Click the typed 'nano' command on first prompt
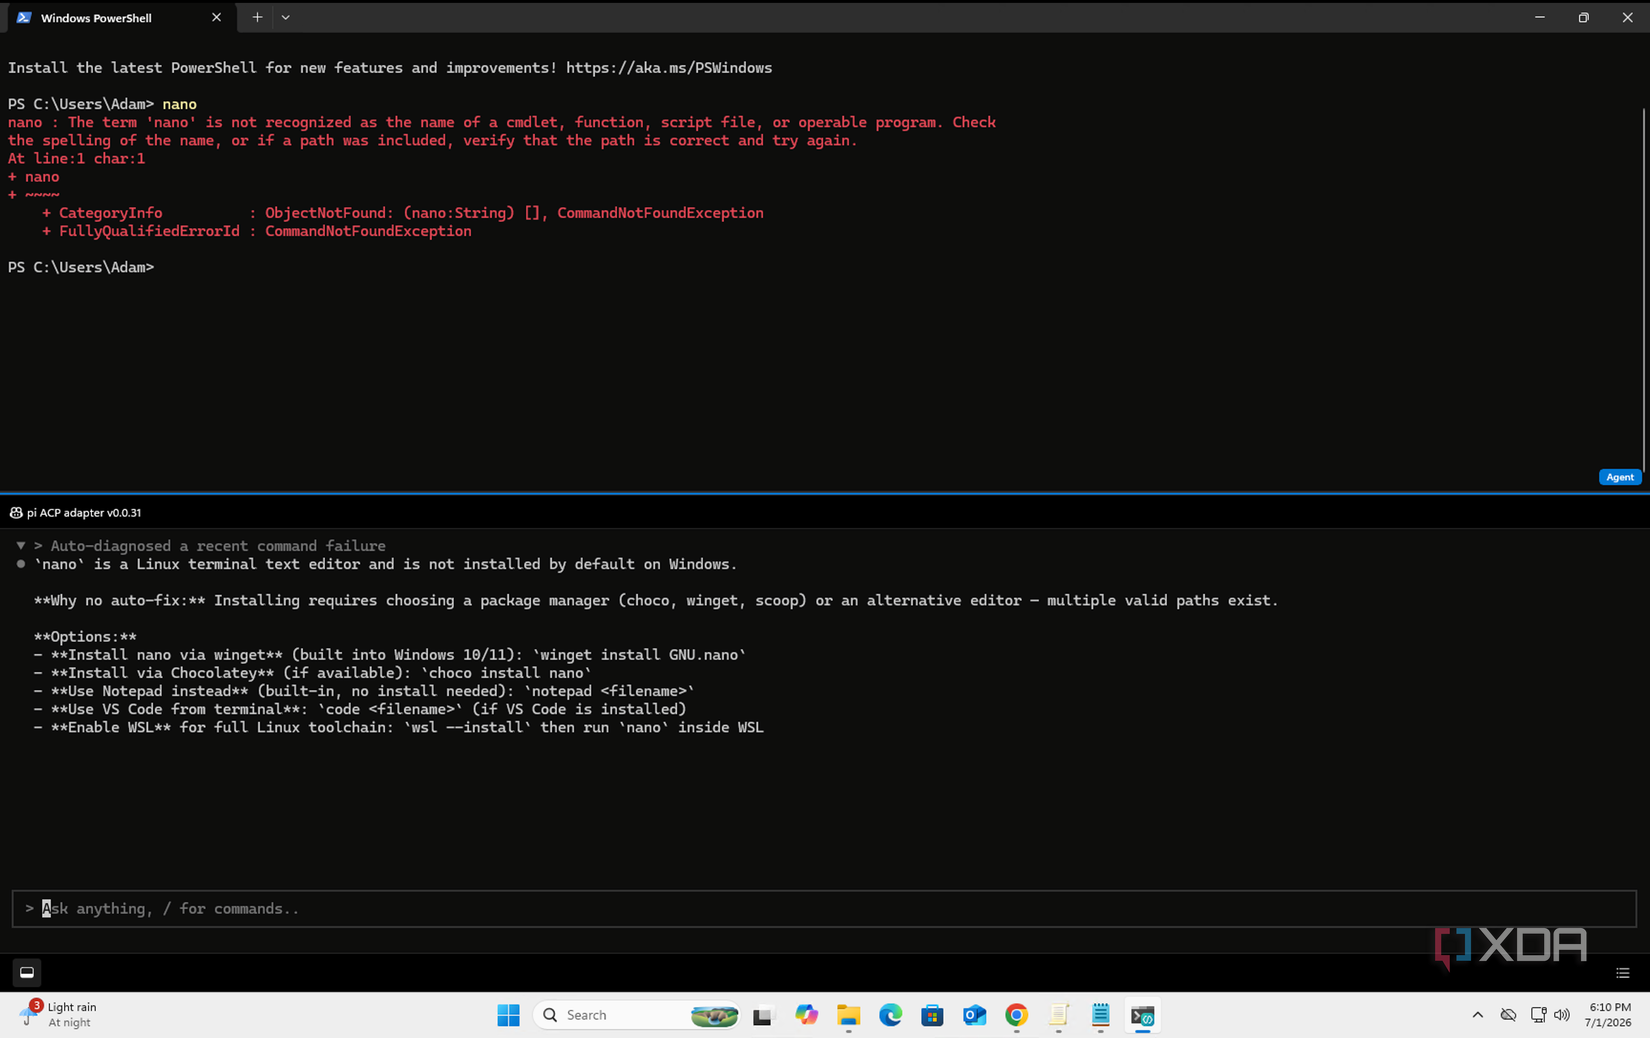 [x=179, y=104]
